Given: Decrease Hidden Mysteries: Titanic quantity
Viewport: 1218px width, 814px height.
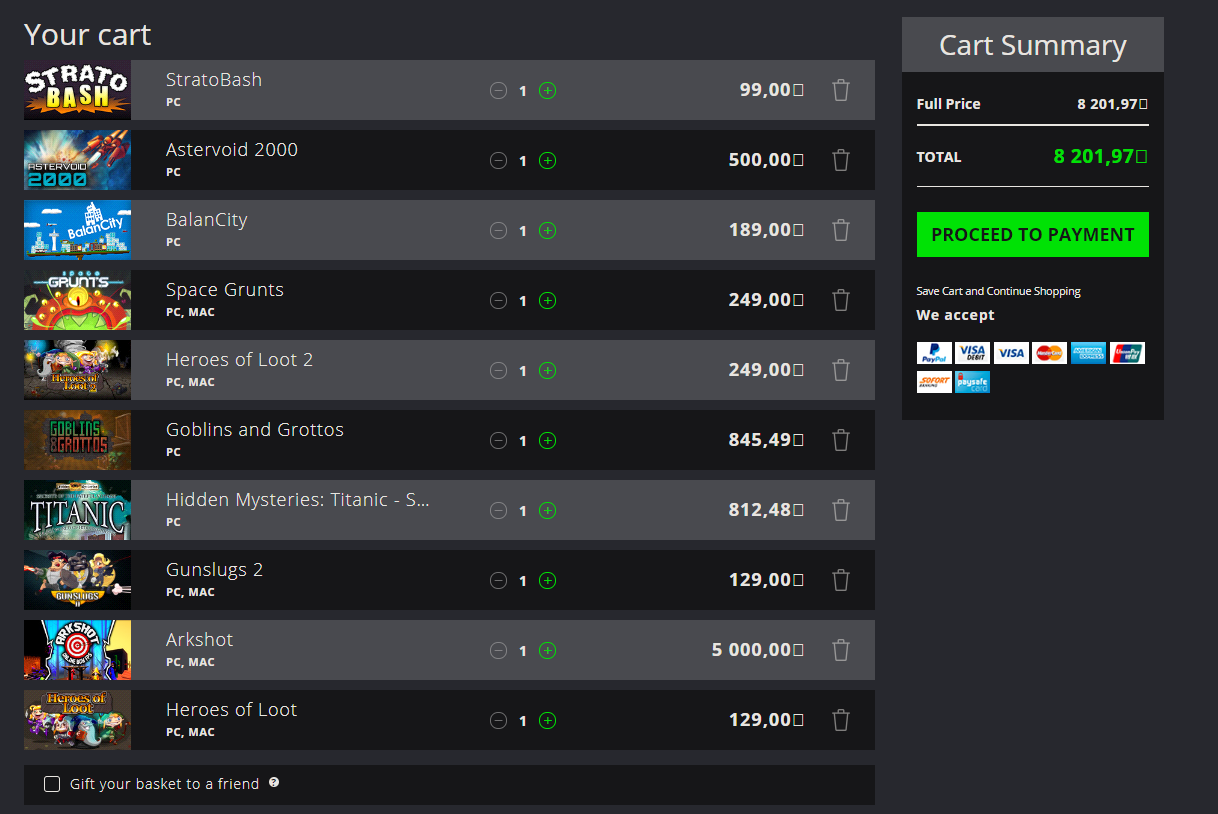Looking at the screenshot, I should click(x=498, y=511).
